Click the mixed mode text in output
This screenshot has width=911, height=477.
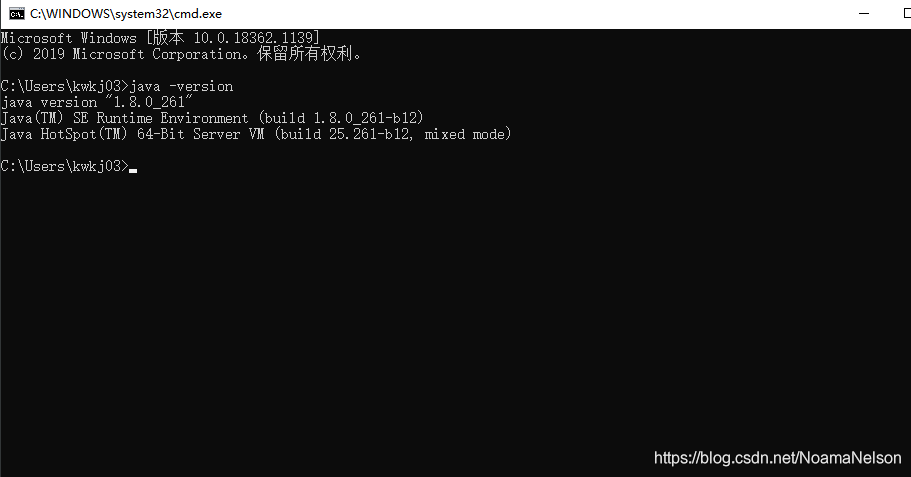465,134
